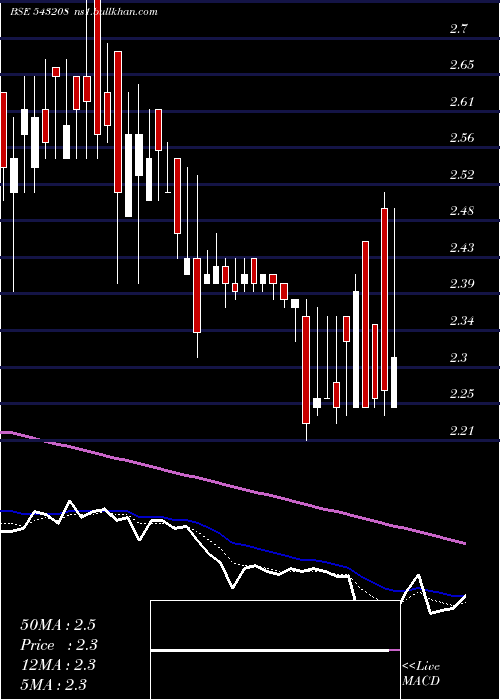
Task: Click the 2.7 price axis label
Action: tap(459, 29)
